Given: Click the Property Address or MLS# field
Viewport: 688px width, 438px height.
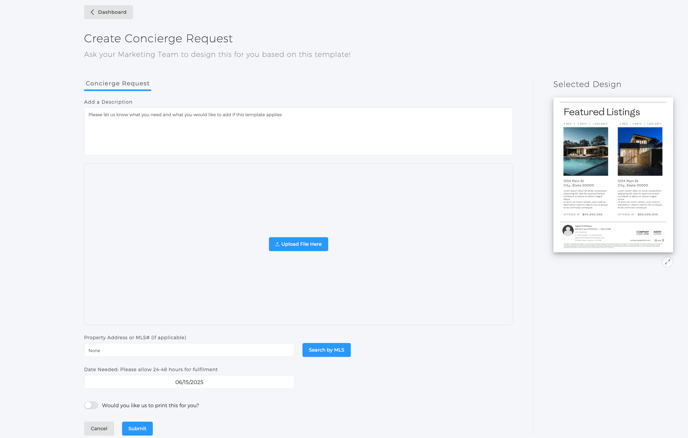Looking at the screenshot, I should click(189, 350).
